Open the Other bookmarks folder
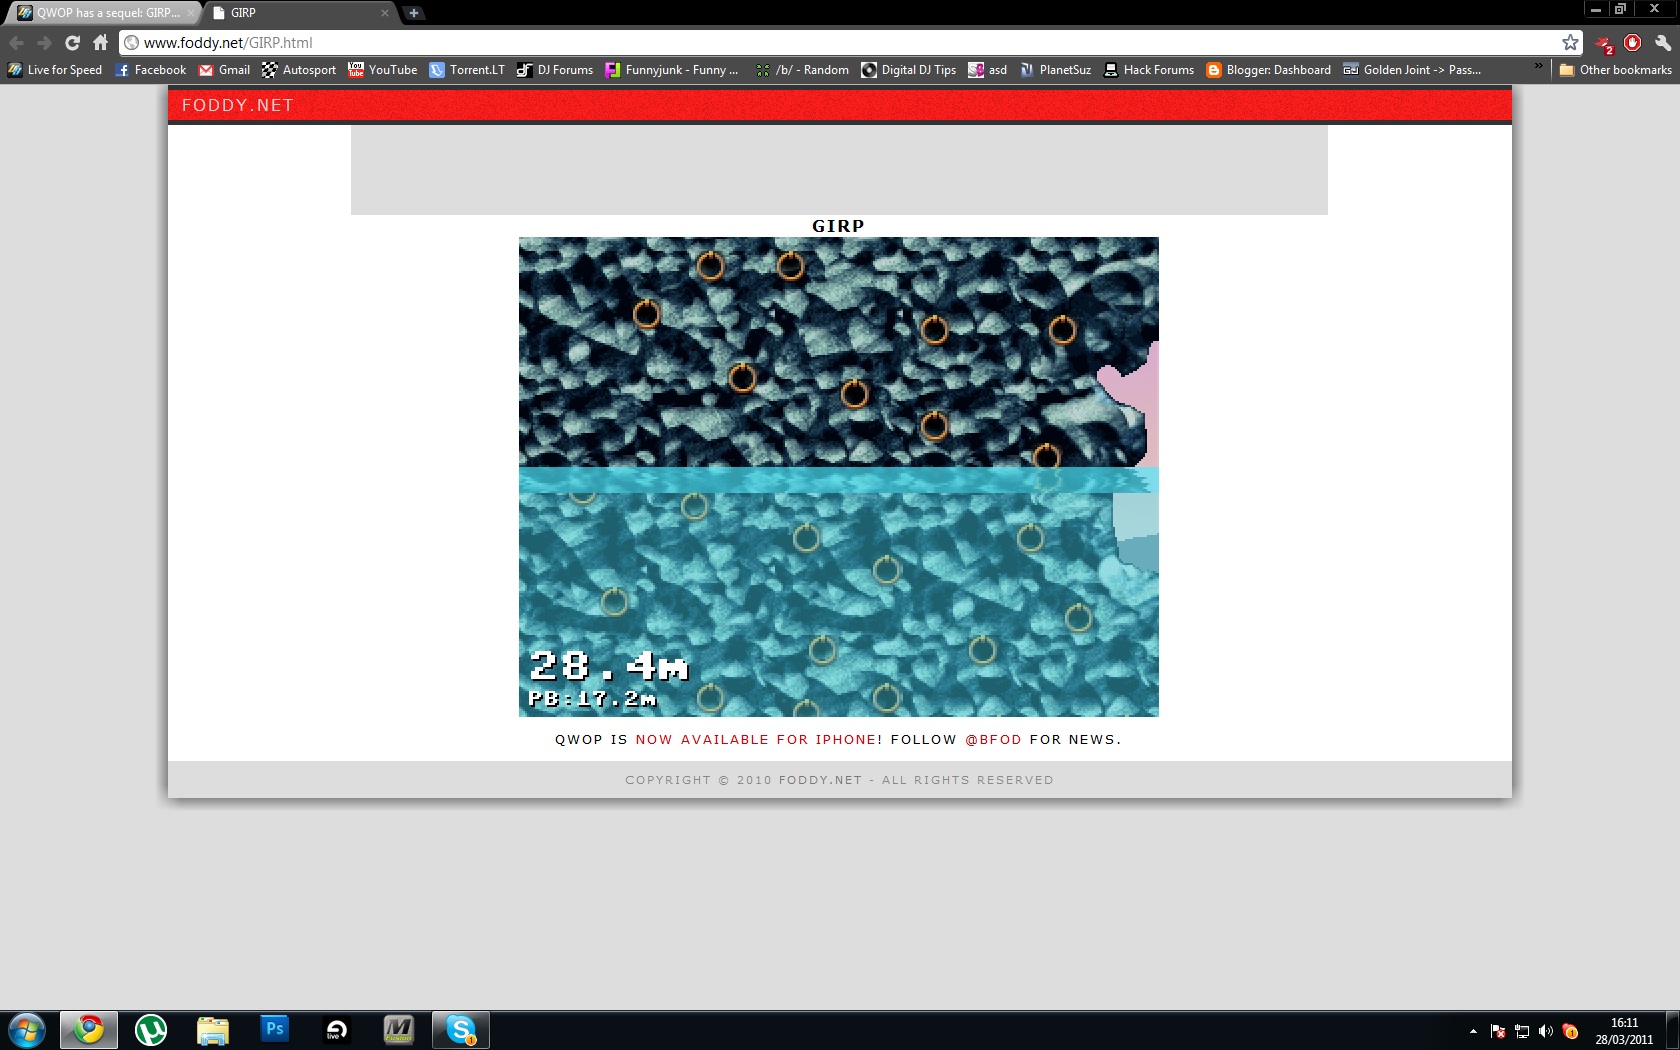This screenshot has height=1050, width=1680. [1616, 70]
